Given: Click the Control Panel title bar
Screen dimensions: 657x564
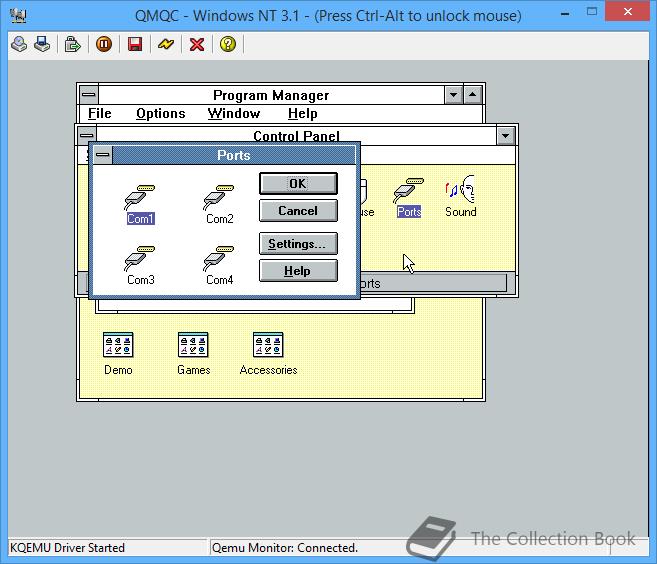Looking at the screenshot, I should click(x=296, y=135).
